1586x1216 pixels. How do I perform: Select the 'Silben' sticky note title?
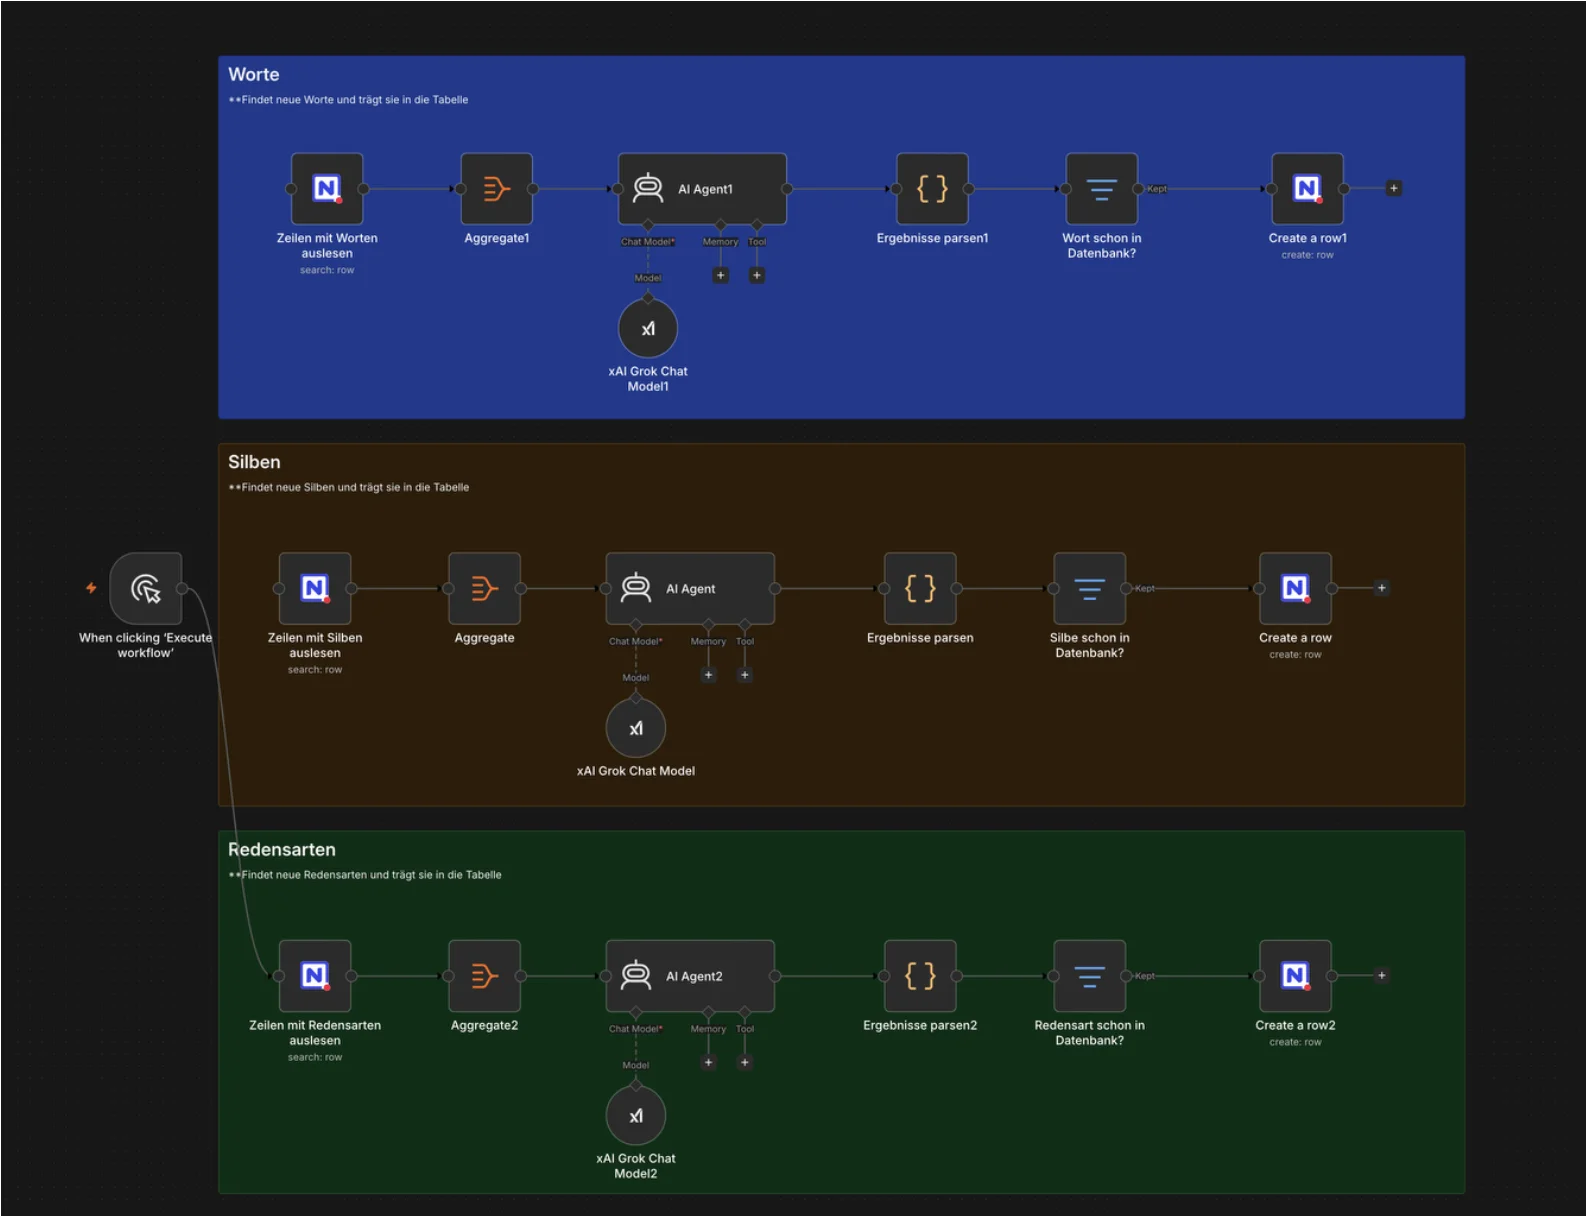254,462
